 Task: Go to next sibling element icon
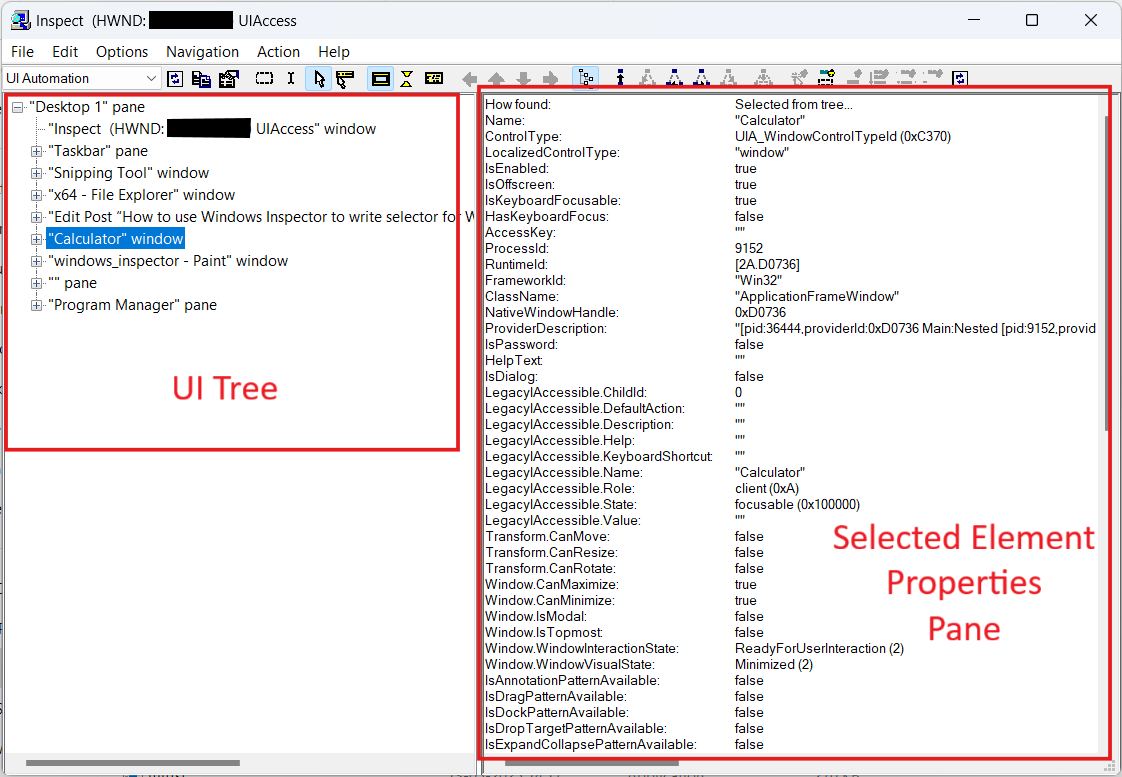click(x=550, y=78)
